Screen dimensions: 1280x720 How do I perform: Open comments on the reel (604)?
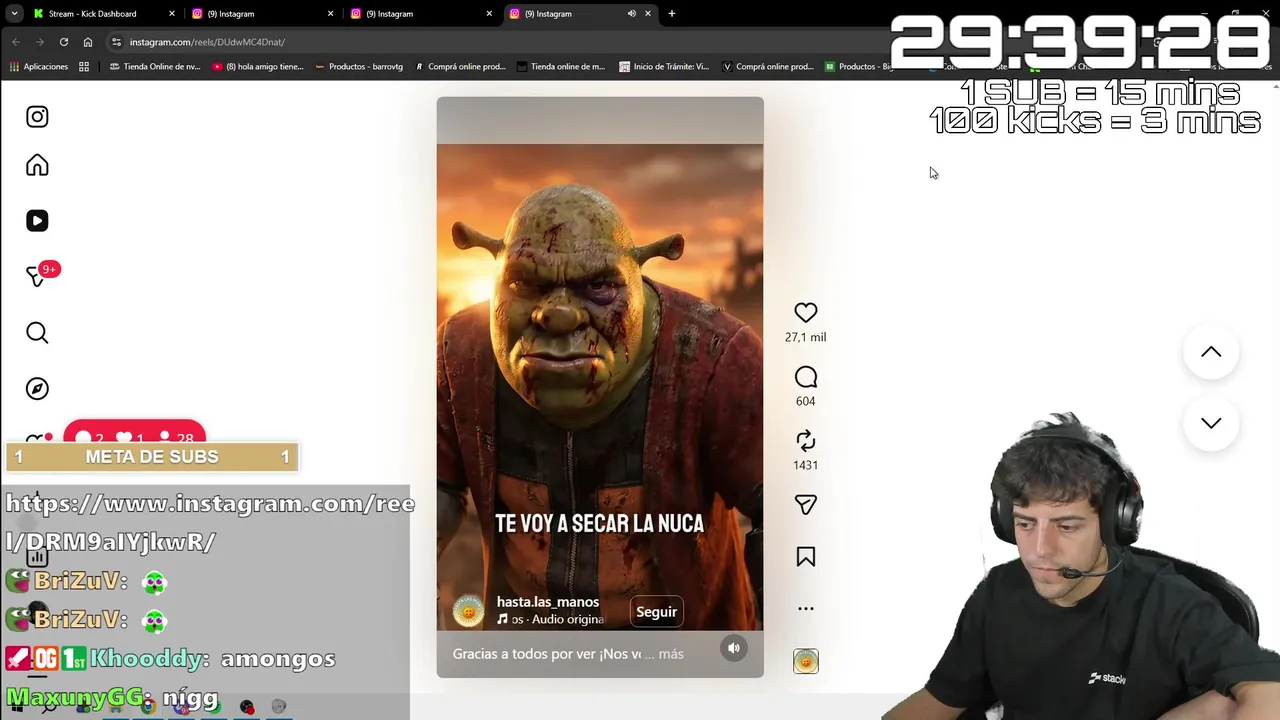(x=805, y=377)
